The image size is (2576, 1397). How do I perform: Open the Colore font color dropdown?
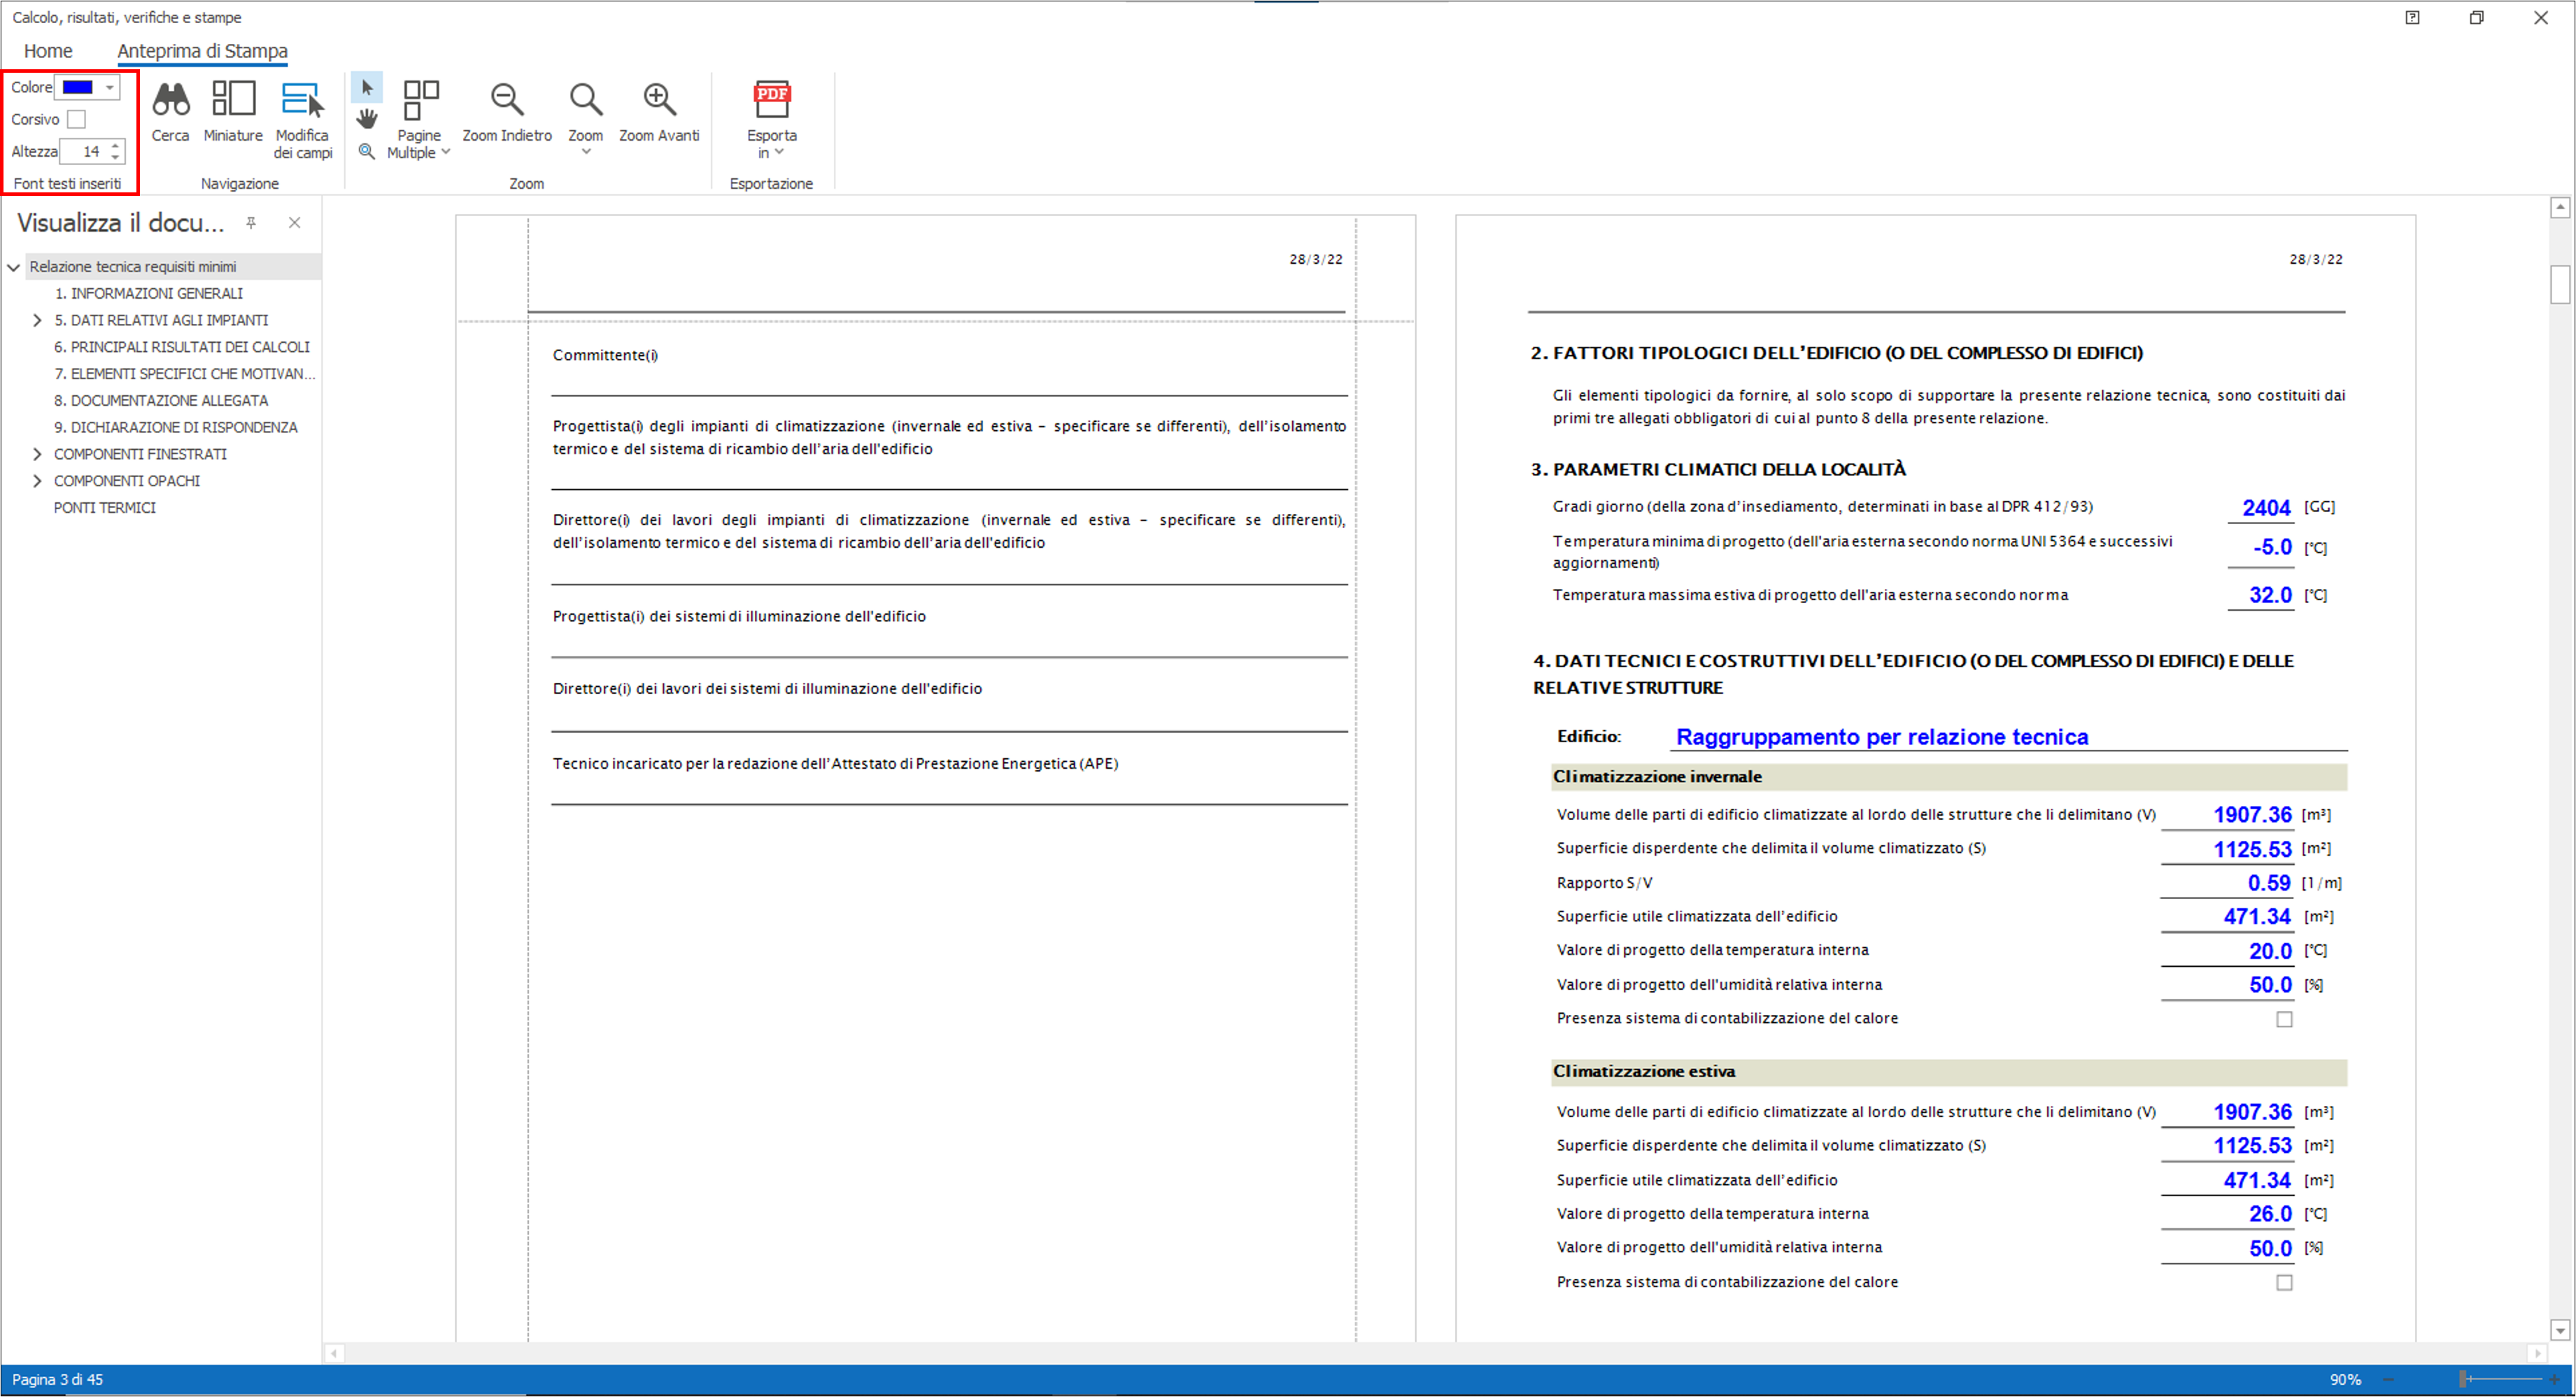click(109, 88)
